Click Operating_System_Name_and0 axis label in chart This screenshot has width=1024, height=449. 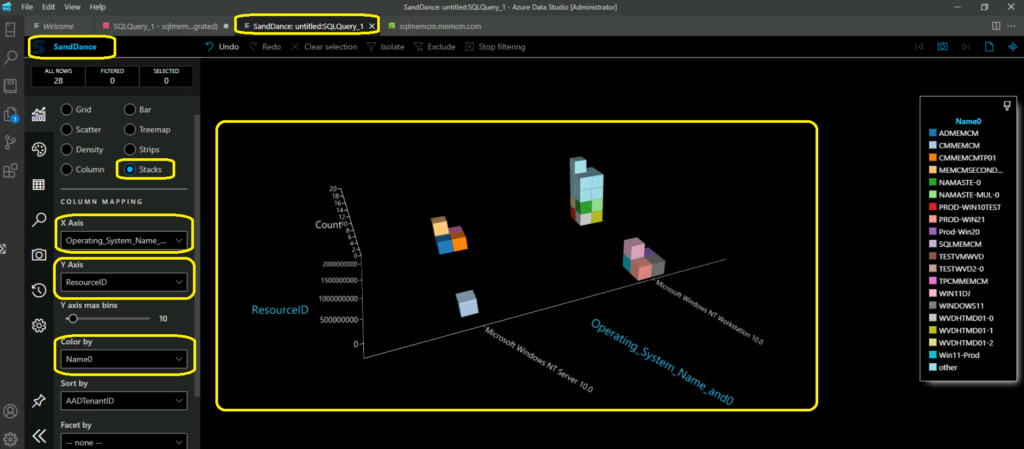coord(661,362)
